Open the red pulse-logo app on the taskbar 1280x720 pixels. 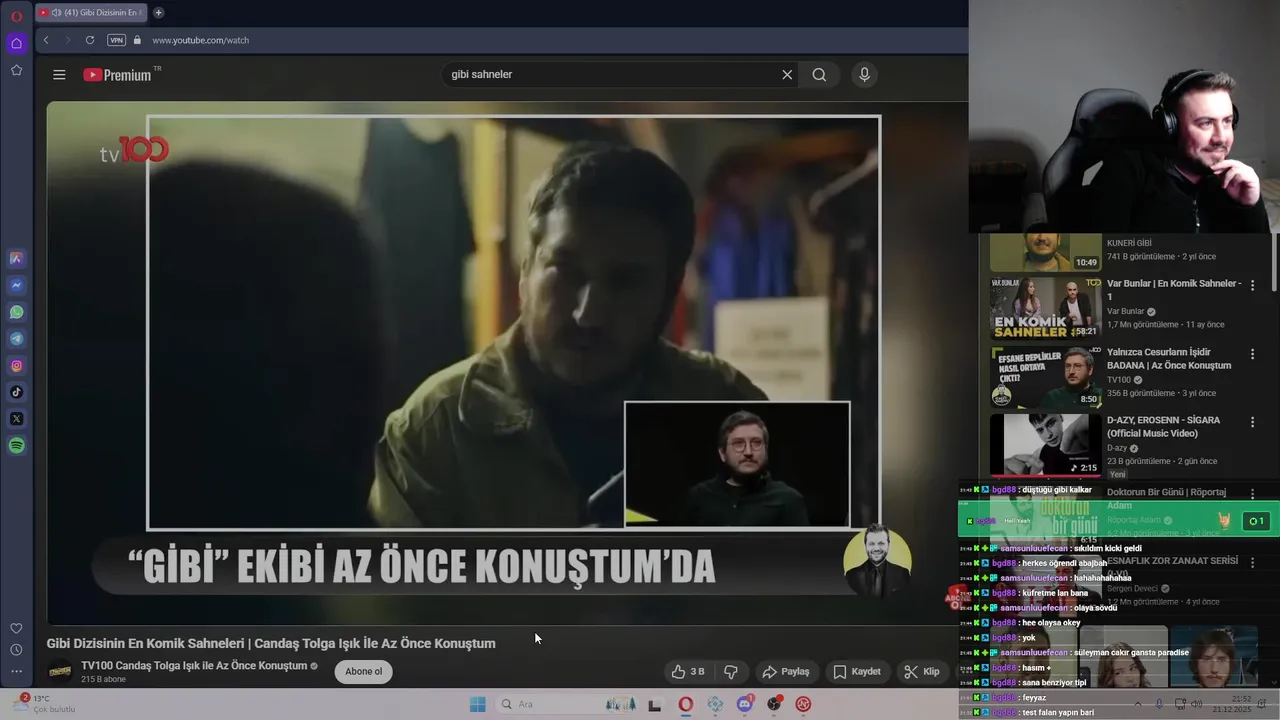[x=803, y=704]
